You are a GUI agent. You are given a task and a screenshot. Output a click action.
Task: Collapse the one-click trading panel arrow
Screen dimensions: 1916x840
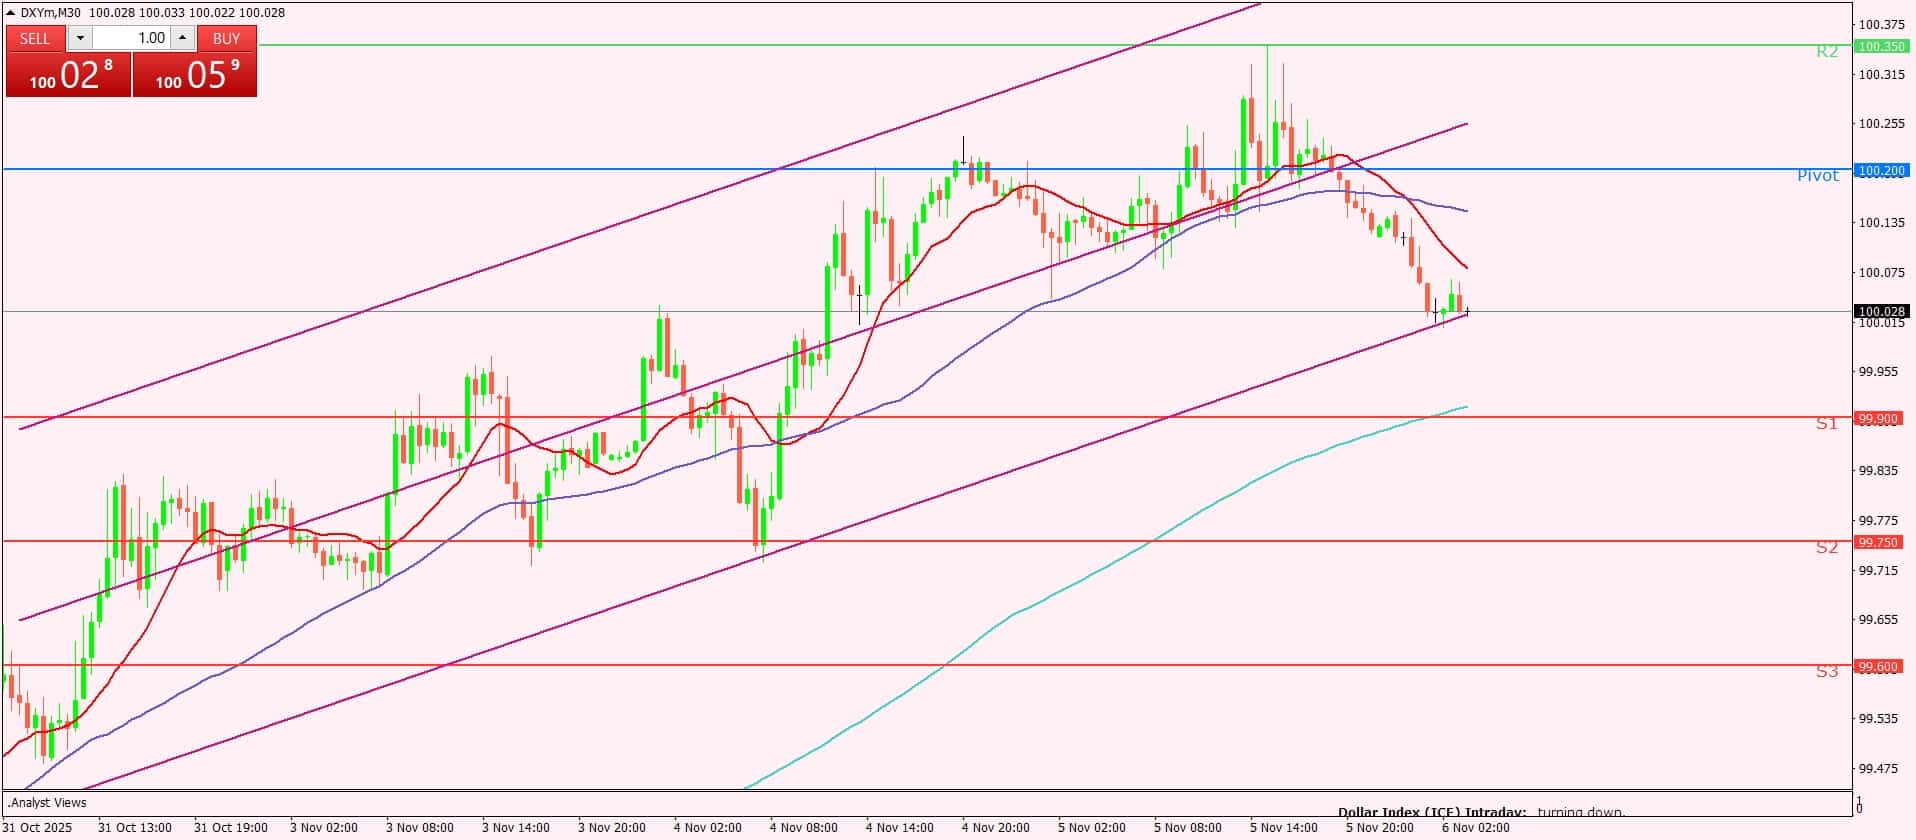click(x=11, y=12)
